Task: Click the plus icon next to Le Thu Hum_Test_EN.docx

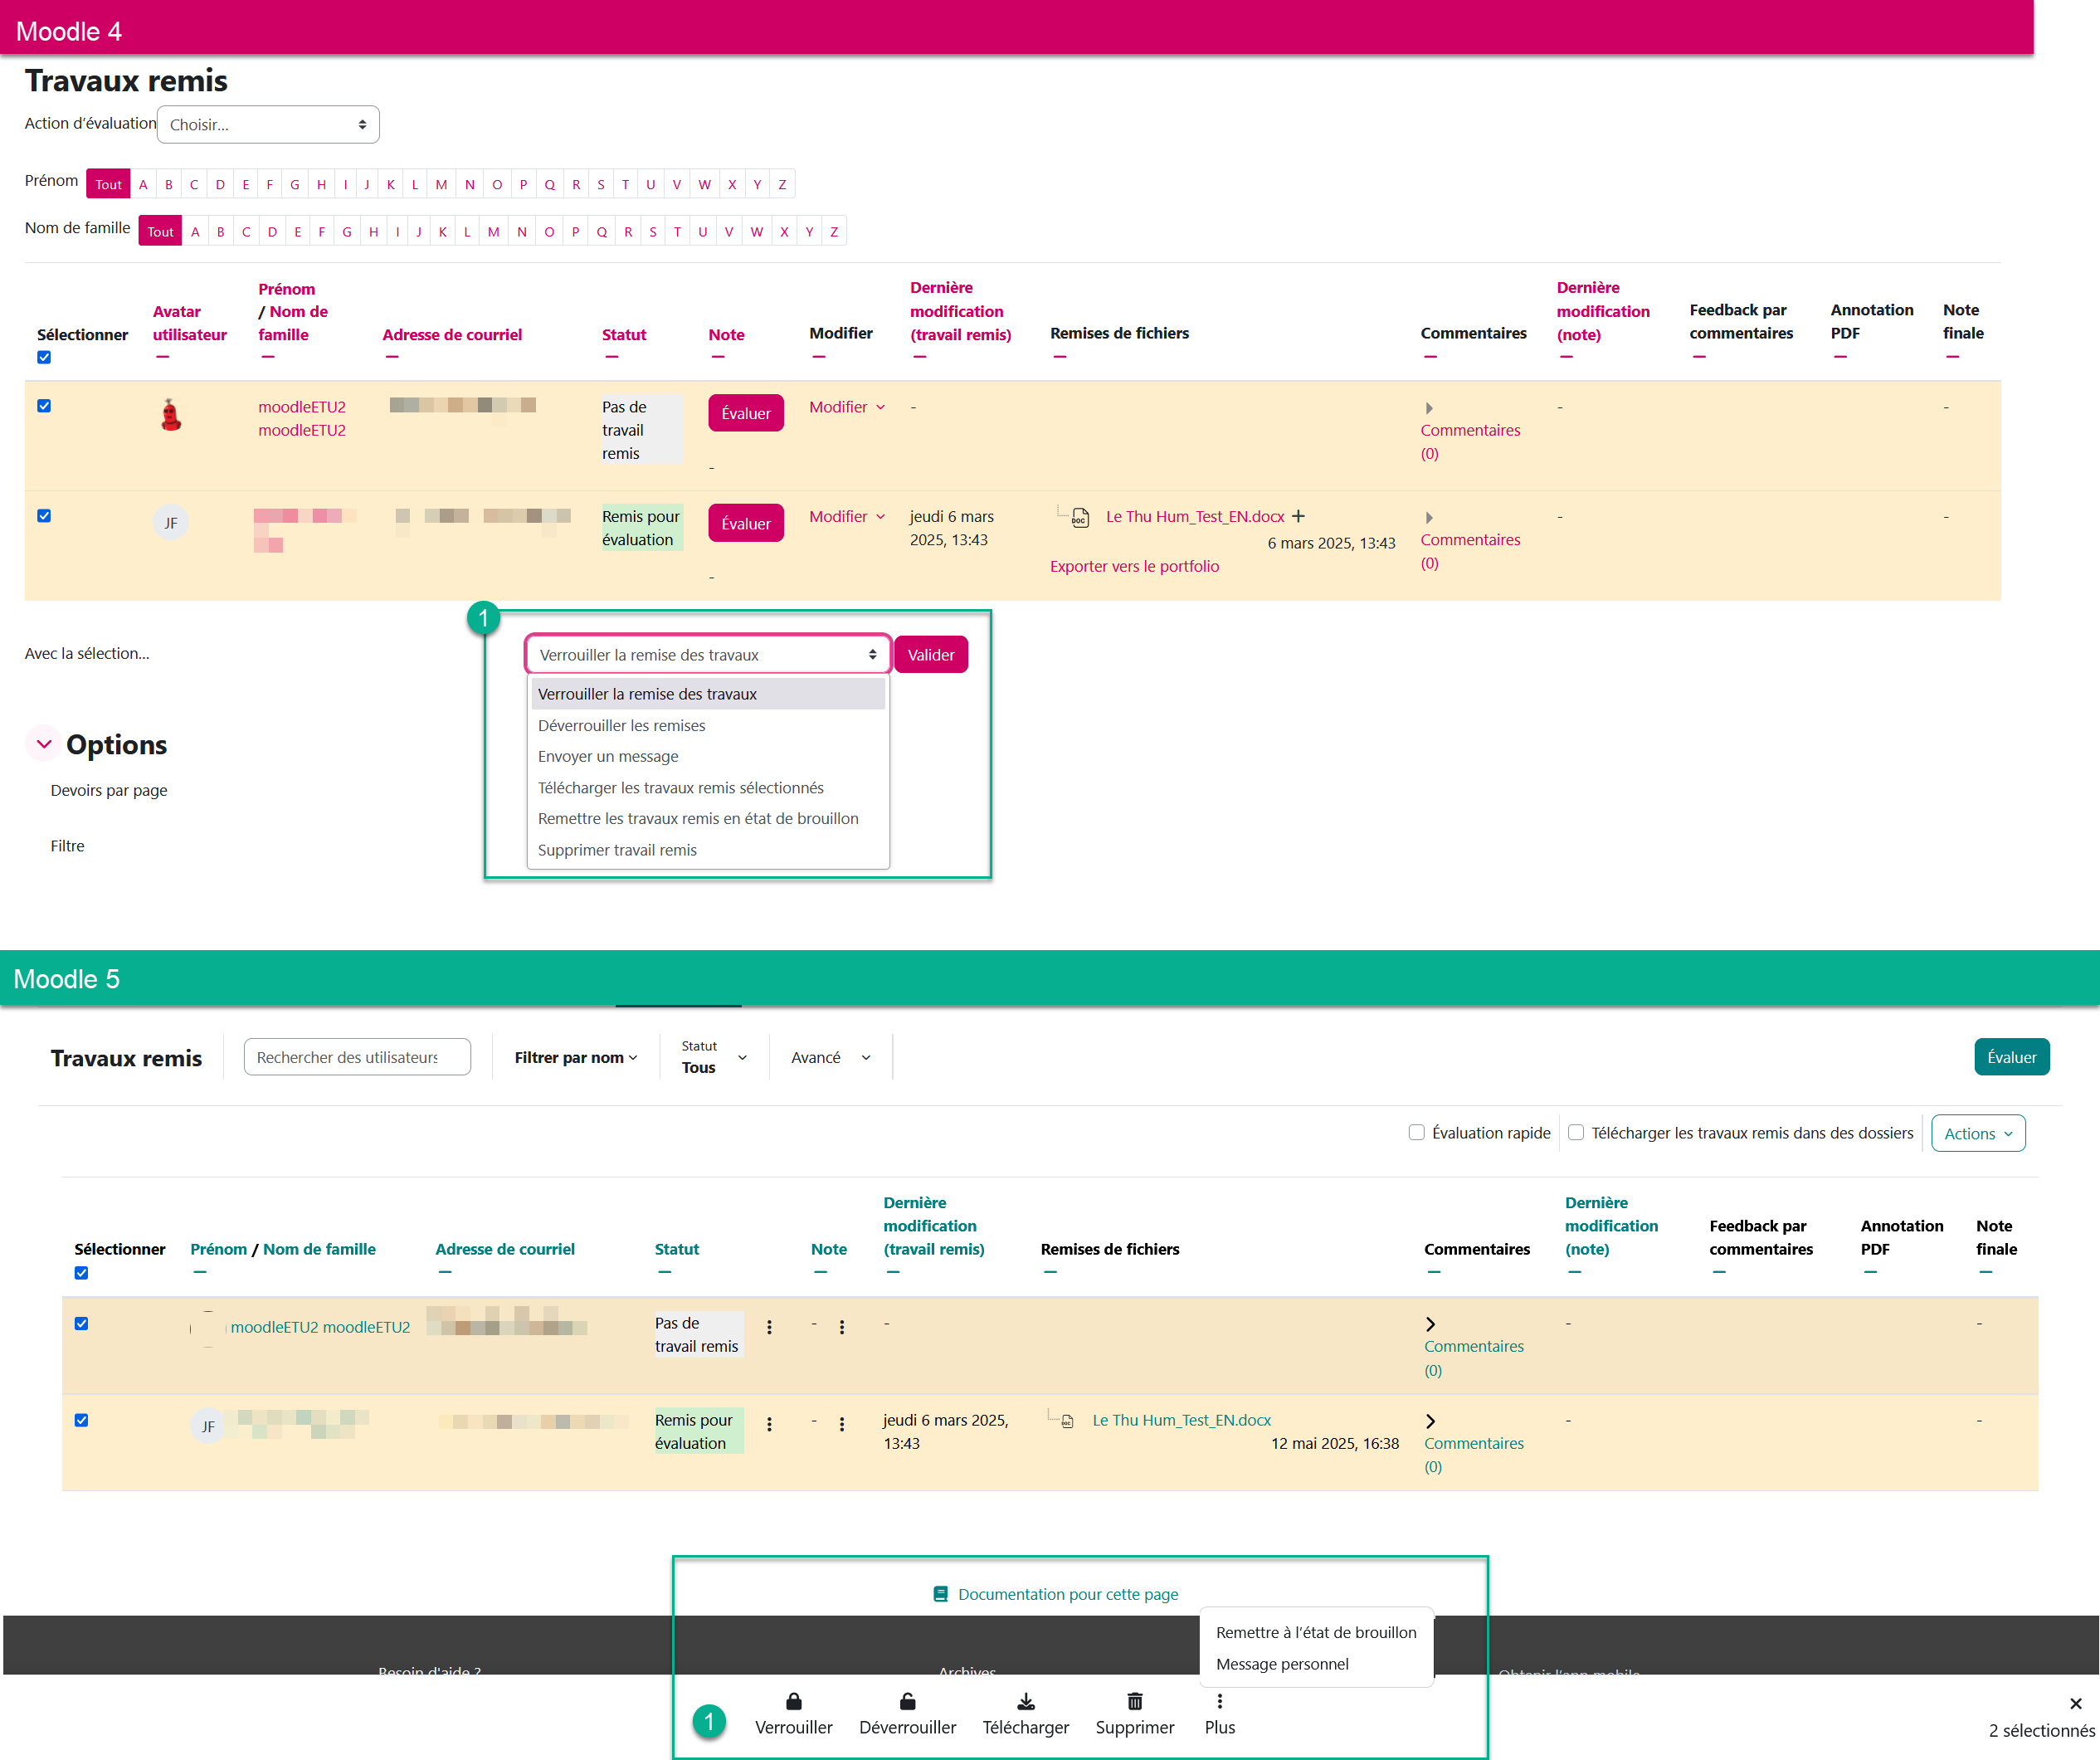Action: 1298,516
